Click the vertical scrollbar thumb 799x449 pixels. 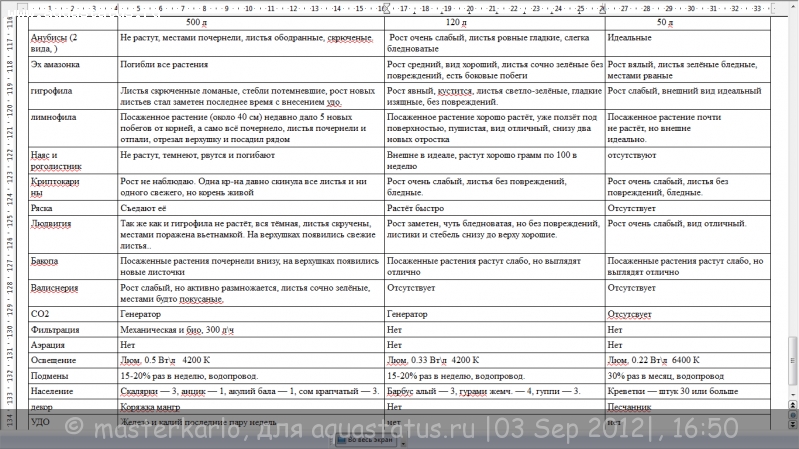[x=792, y=360]
